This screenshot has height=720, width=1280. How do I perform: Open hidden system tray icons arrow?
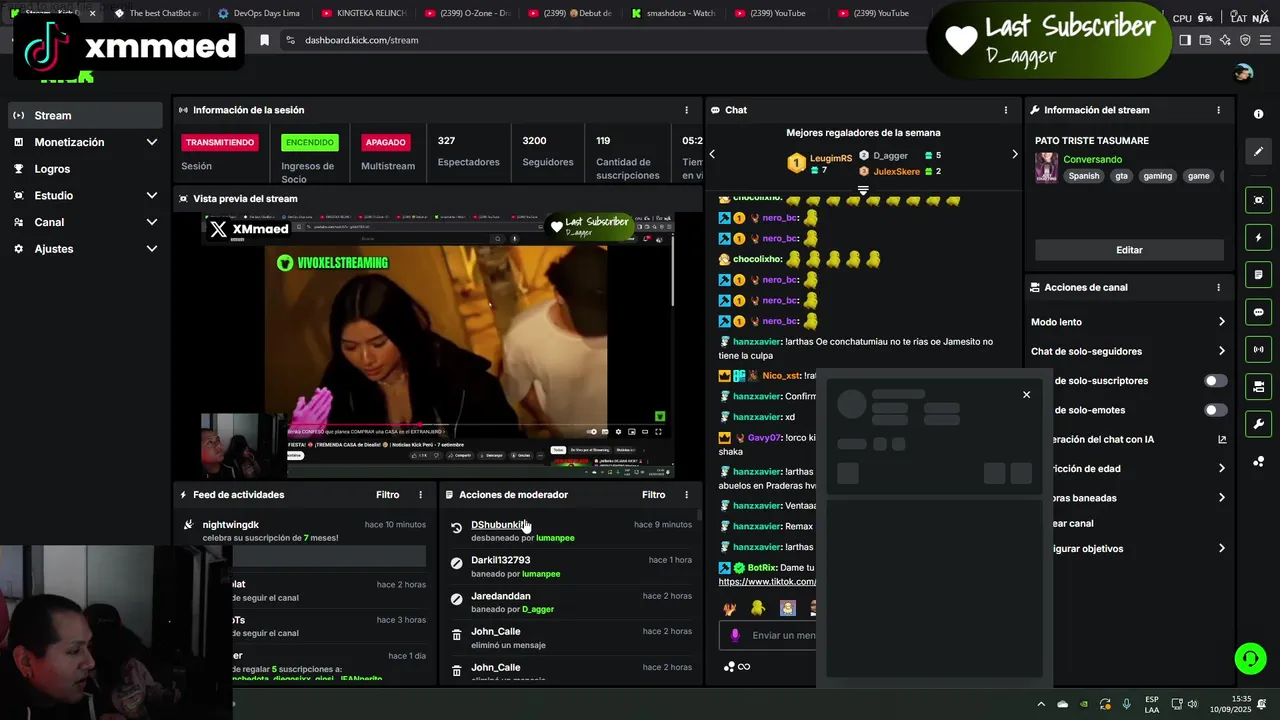point(1041,704)
